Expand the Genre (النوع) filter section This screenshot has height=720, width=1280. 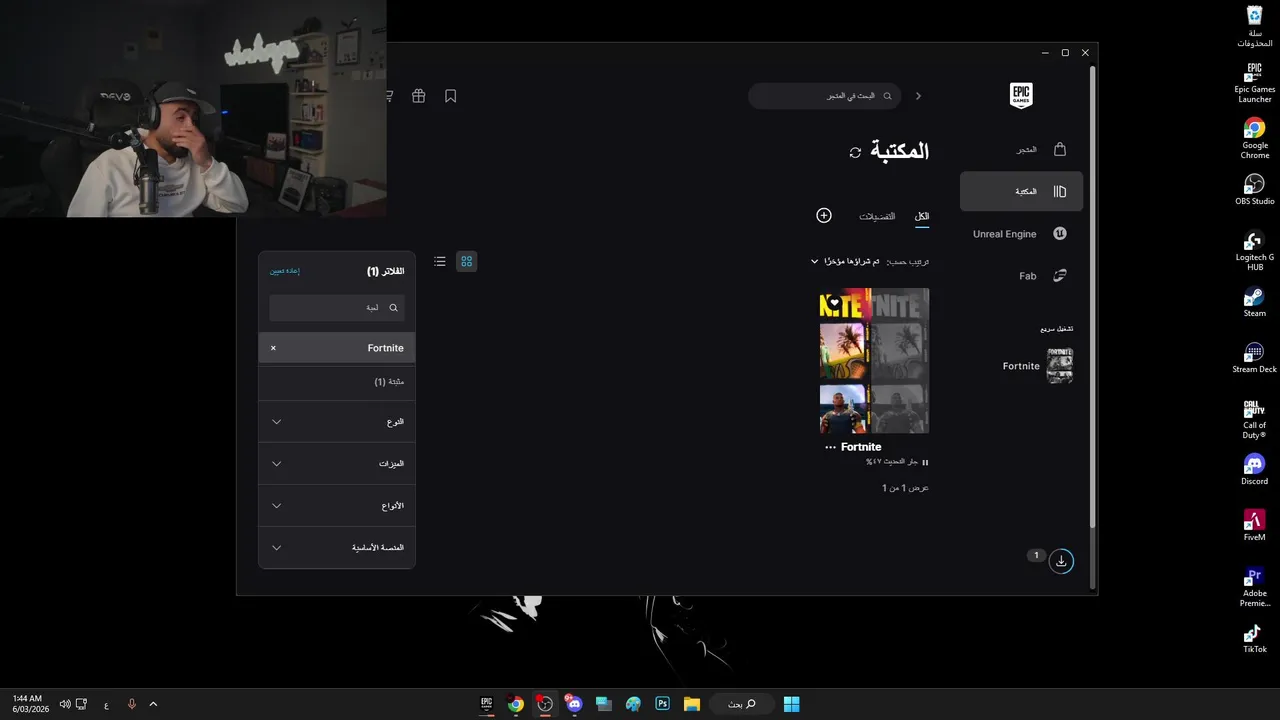(337, 422)
